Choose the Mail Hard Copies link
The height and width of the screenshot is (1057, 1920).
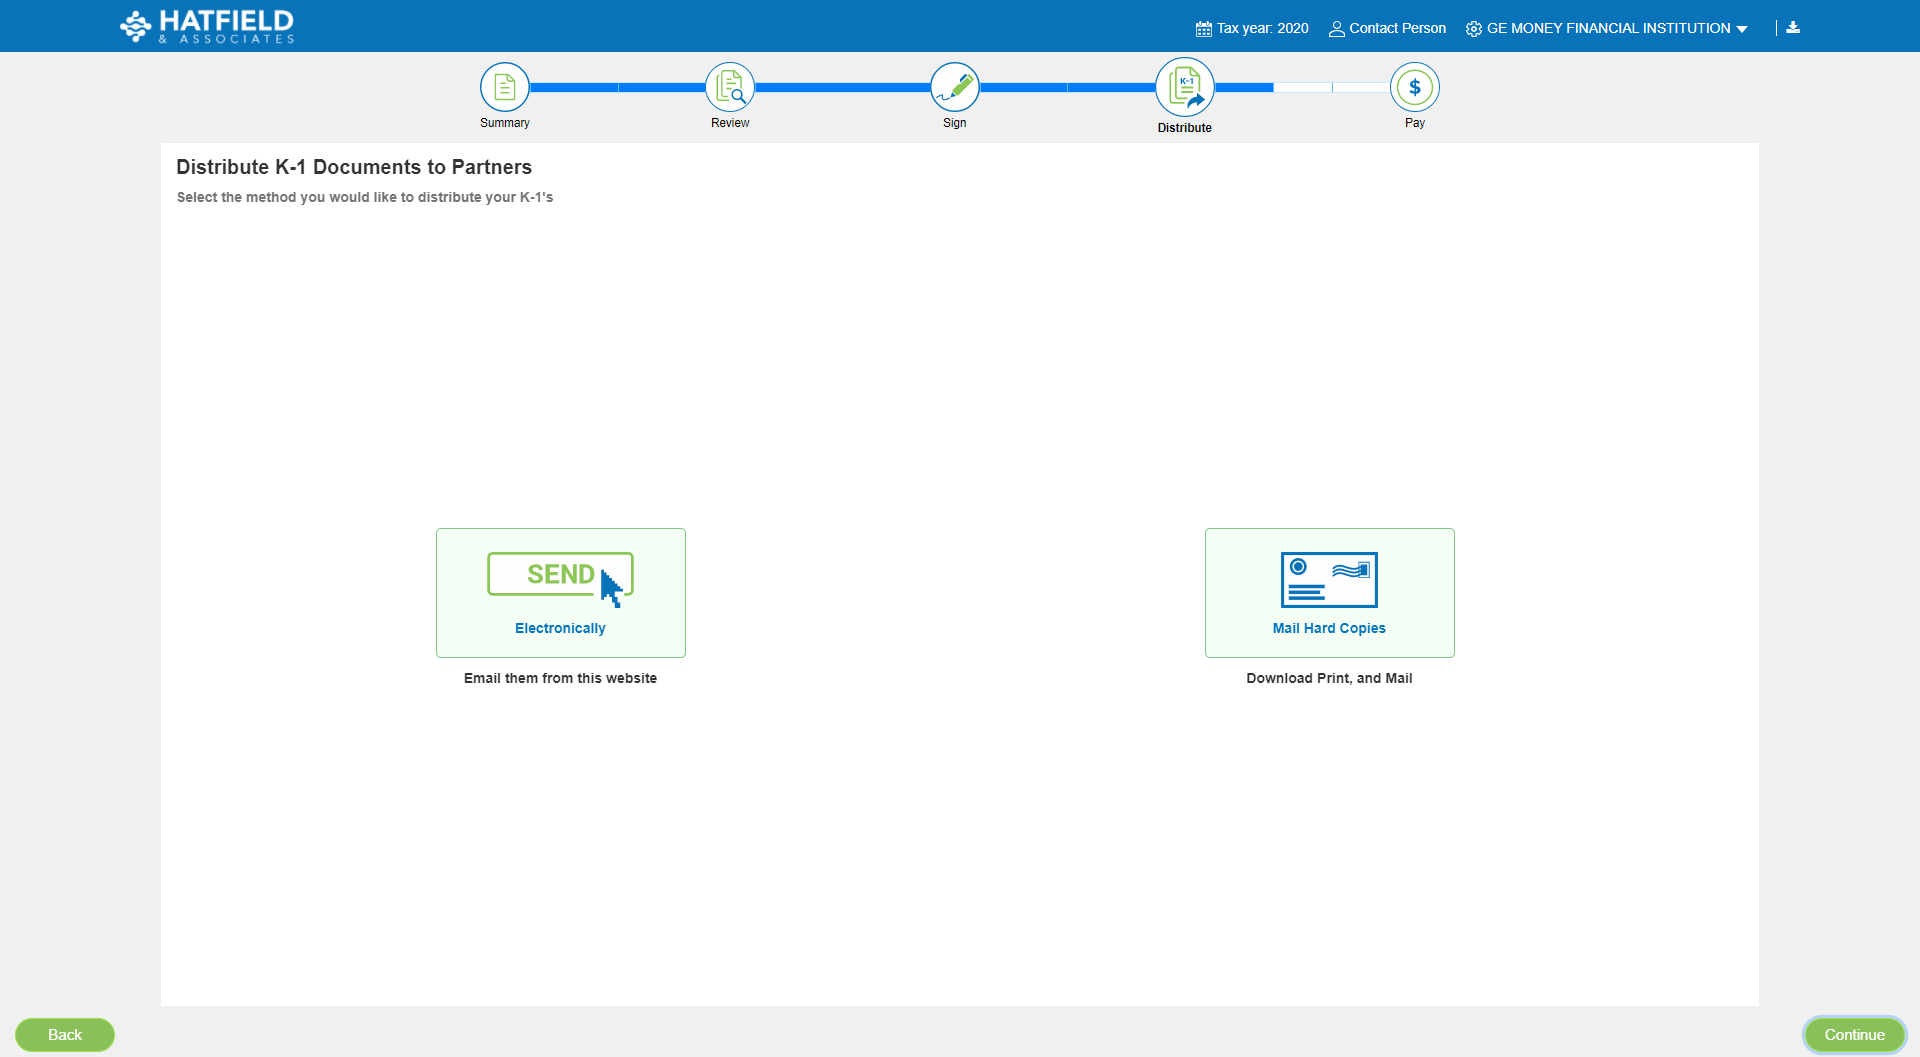pos(1329,628)
